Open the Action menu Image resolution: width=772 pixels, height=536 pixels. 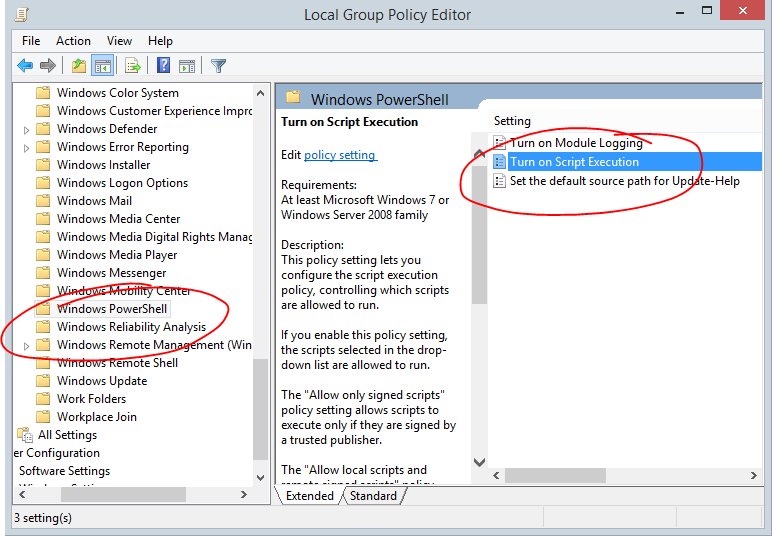(73, 41)
